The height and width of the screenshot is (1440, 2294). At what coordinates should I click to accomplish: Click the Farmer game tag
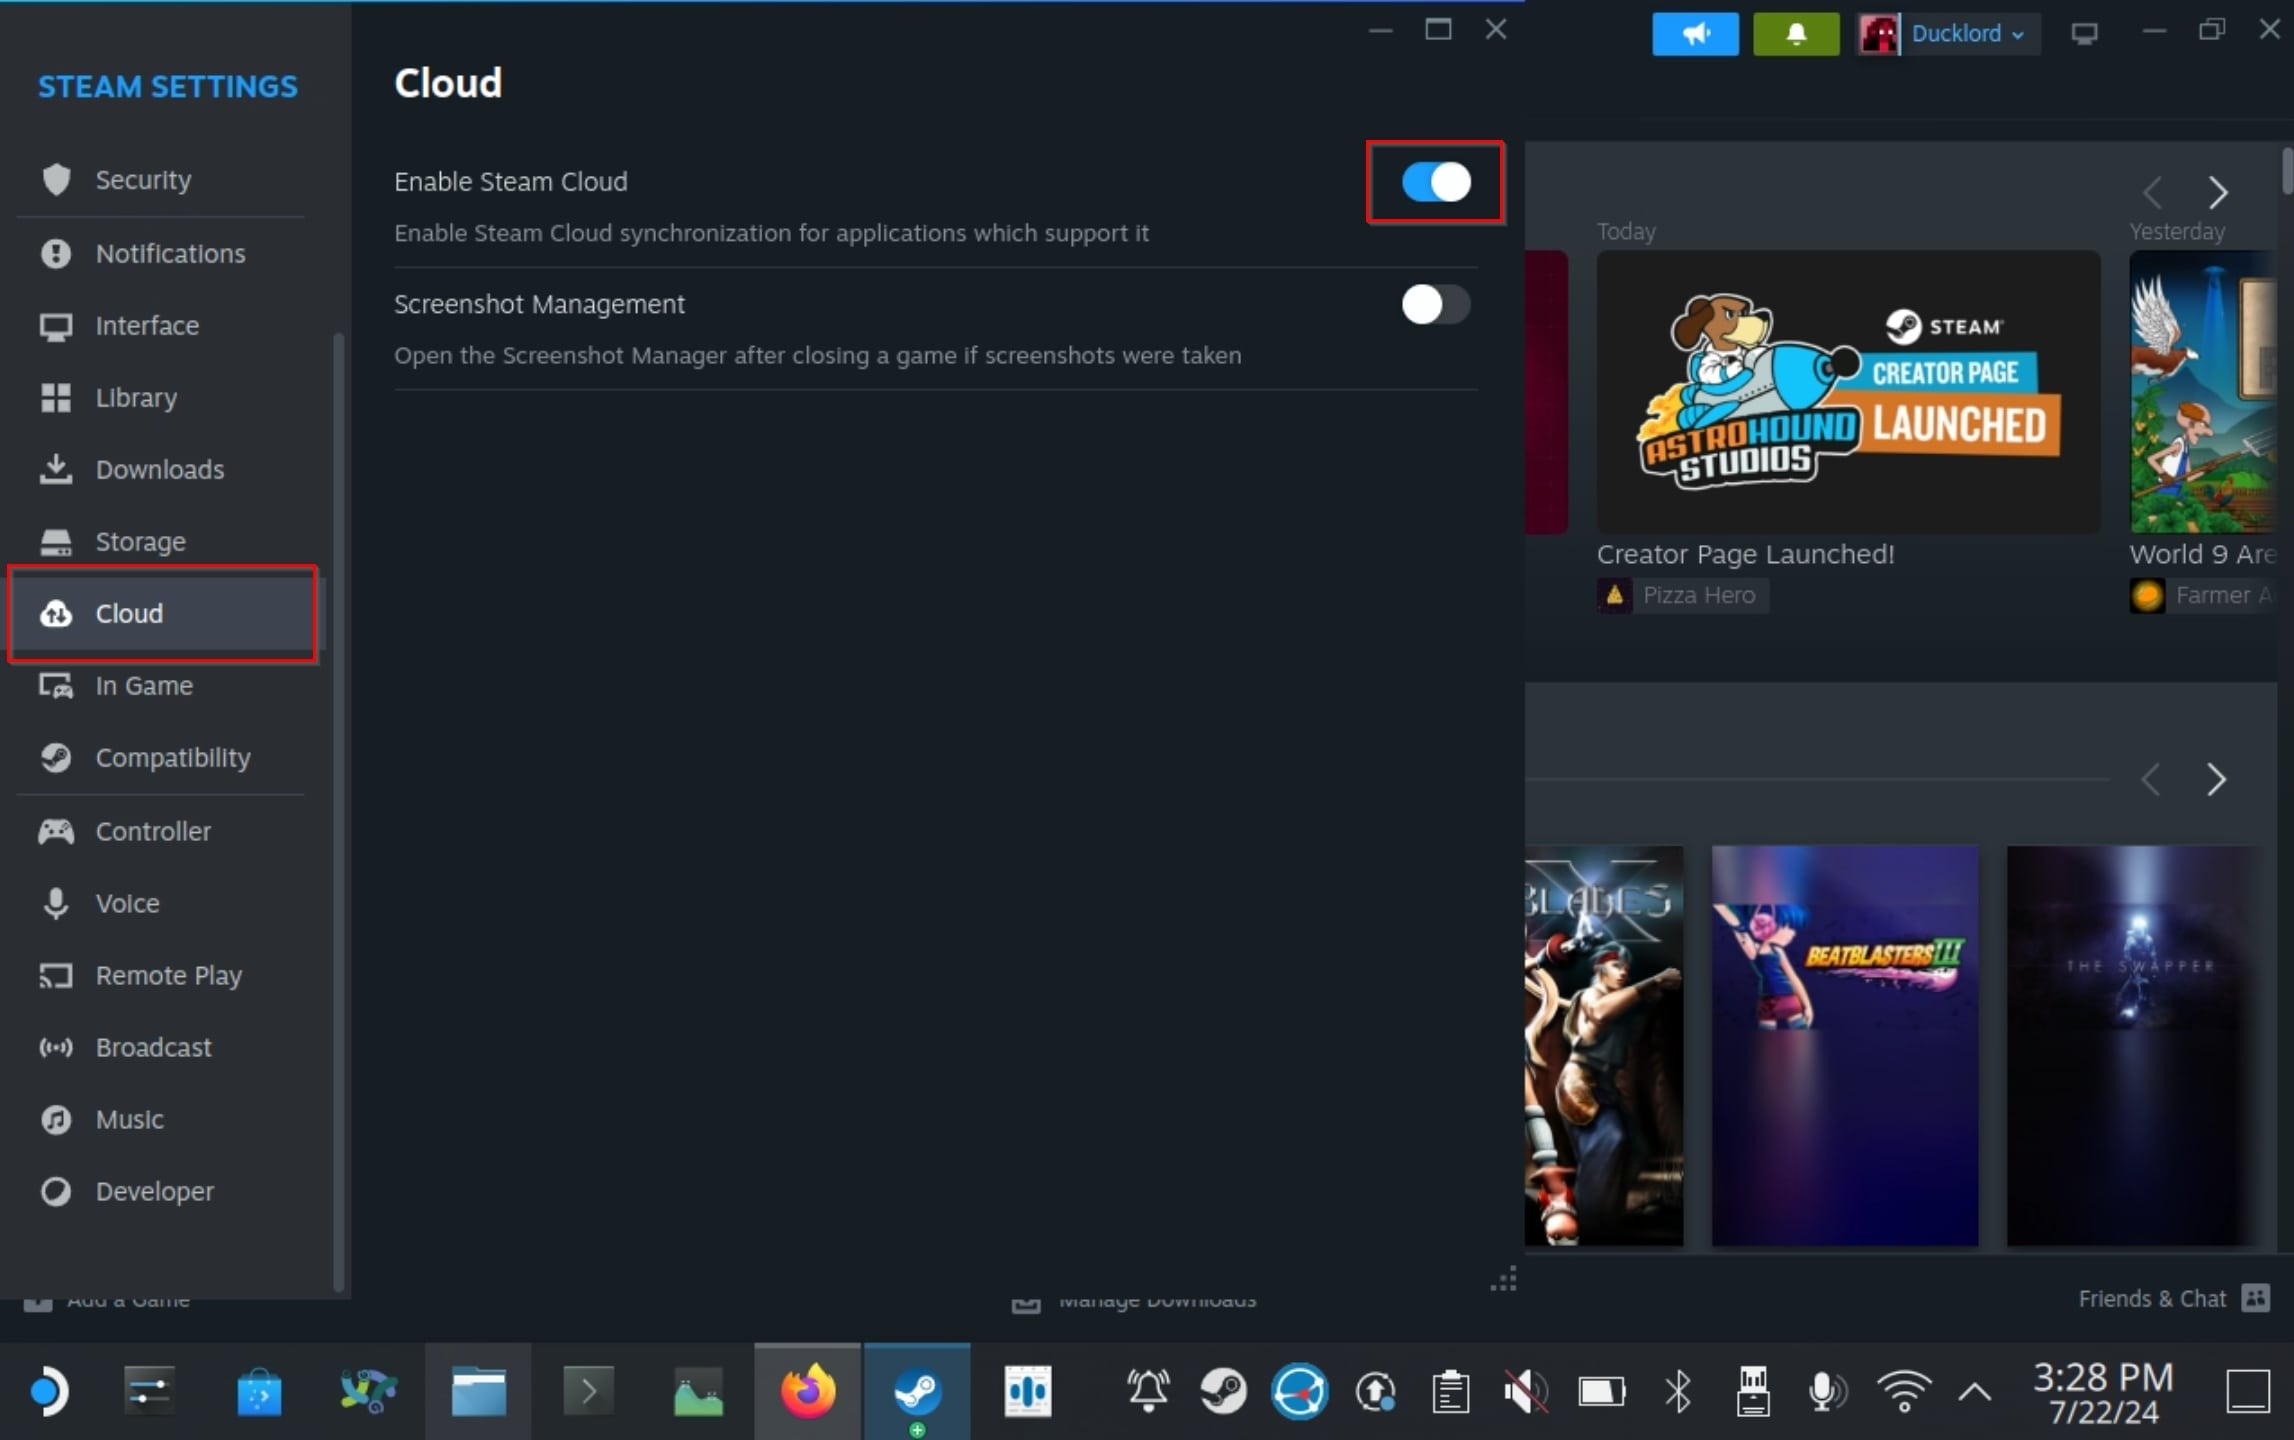tap(2203, 595)
